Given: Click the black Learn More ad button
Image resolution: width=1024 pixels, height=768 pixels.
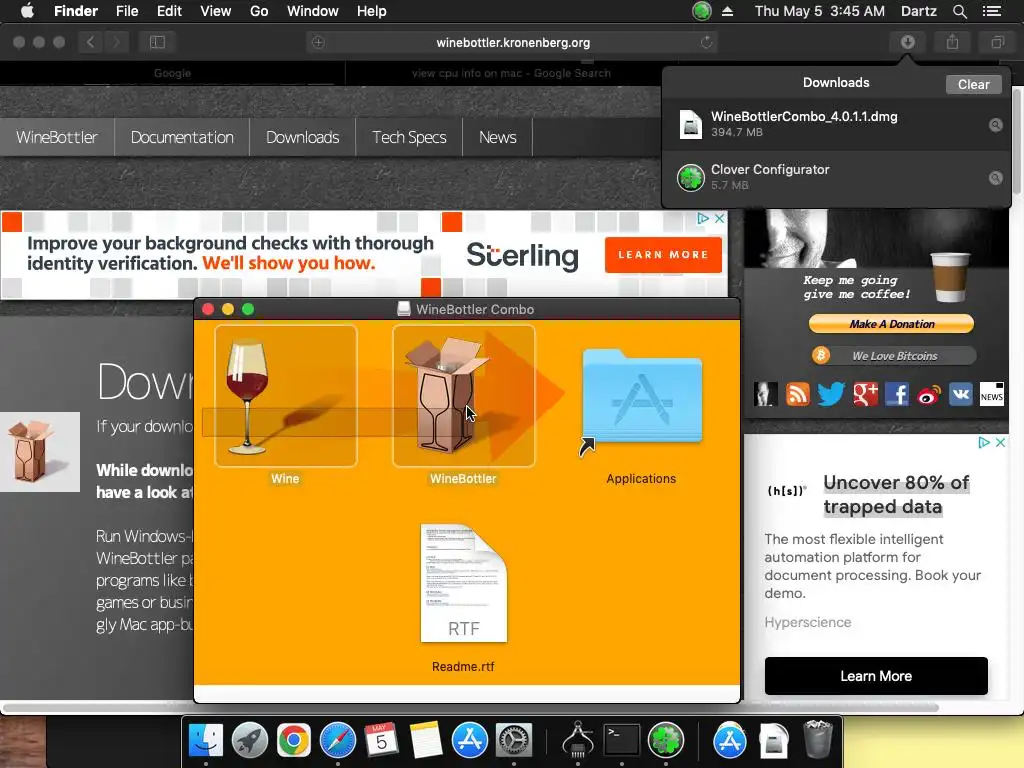Looking at the screenshot, I should [x=876, y=676].
